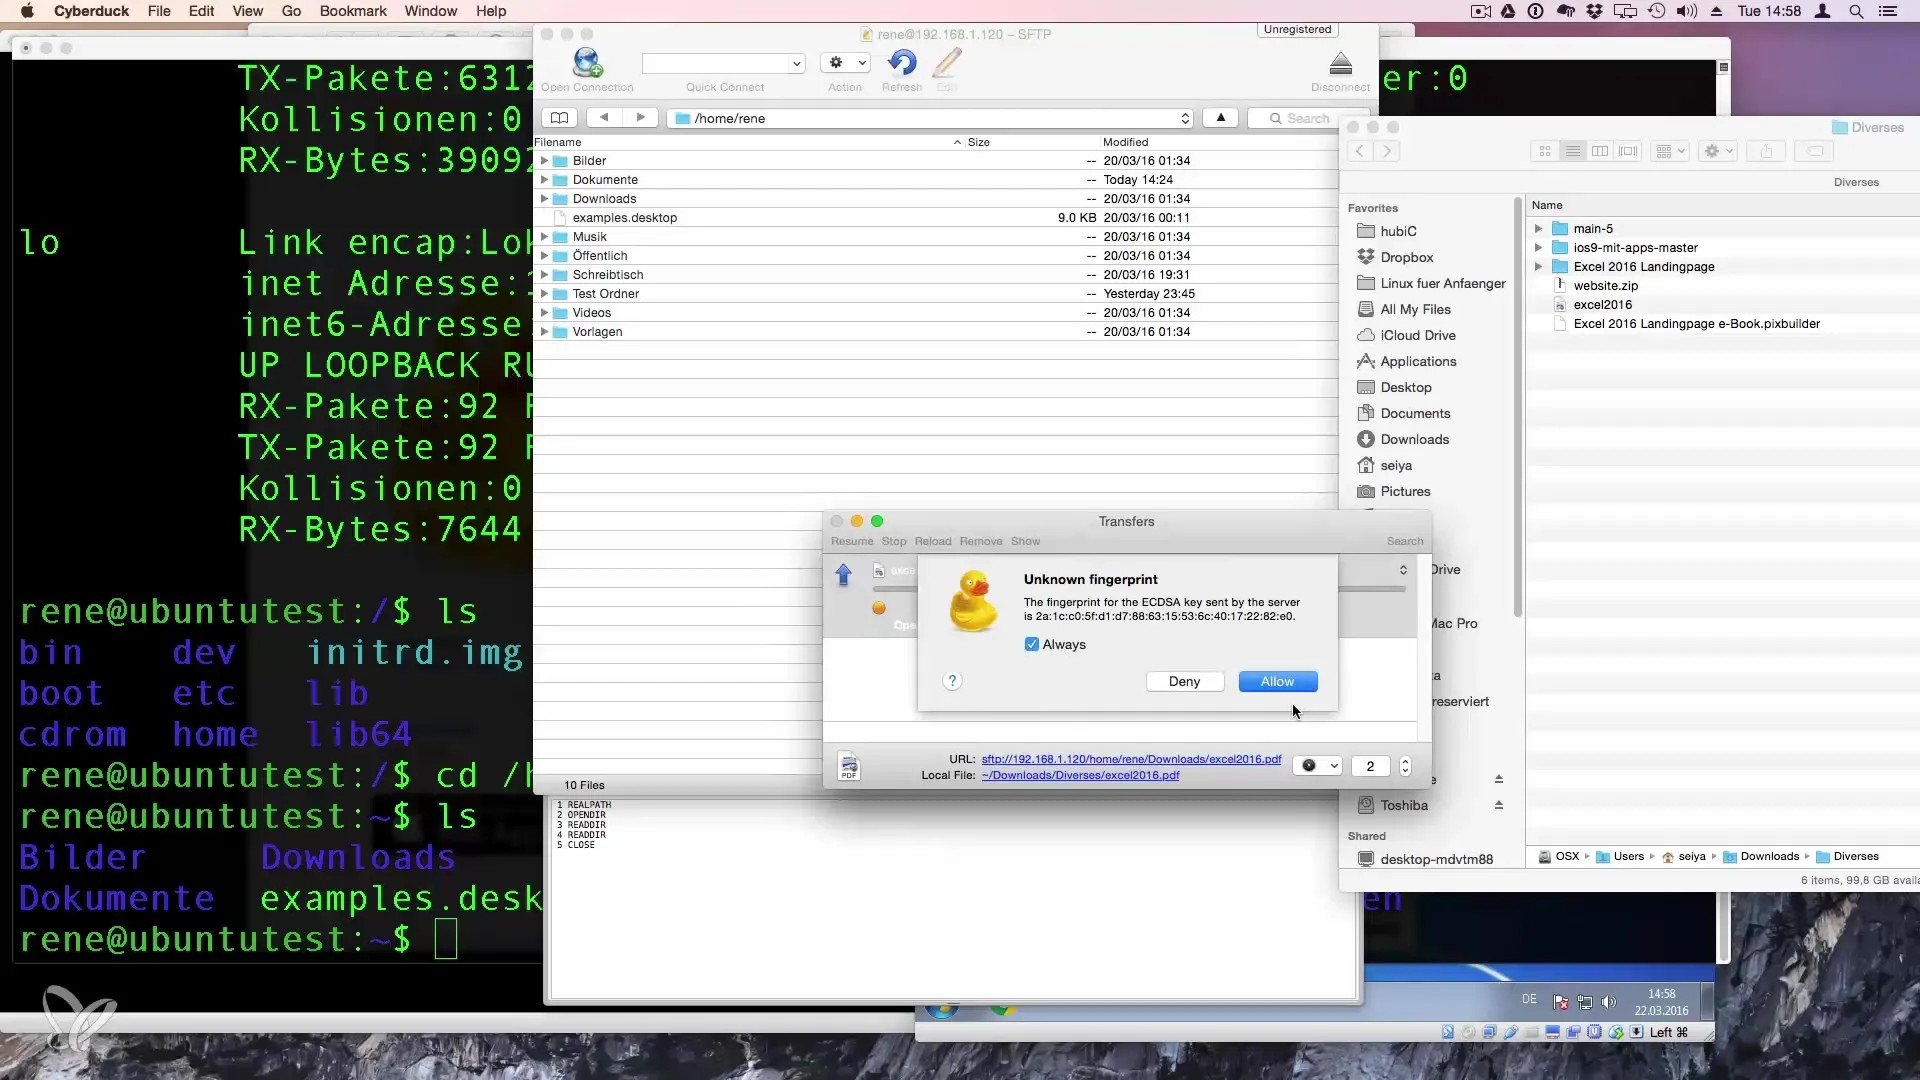The width and height of the screenshot is (1920, 1080).
Task: Select Finder cover flow view button
Action: (1628, 151)
